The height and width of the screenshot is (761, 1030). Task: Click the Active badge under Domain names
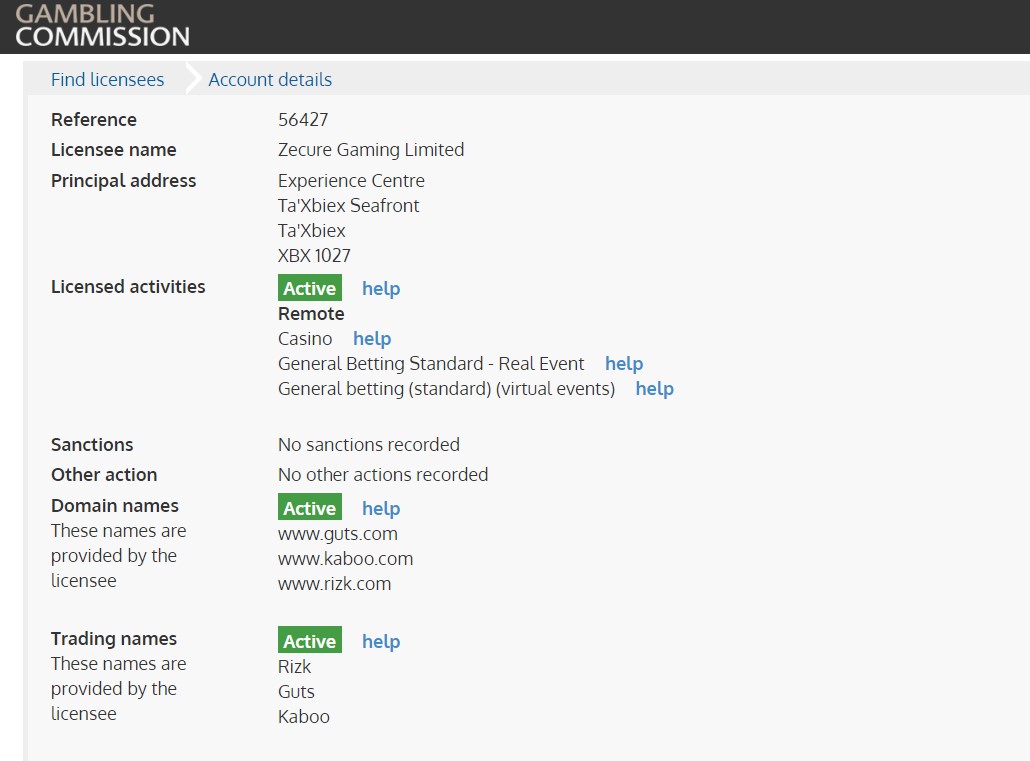[x=310, y=507]
